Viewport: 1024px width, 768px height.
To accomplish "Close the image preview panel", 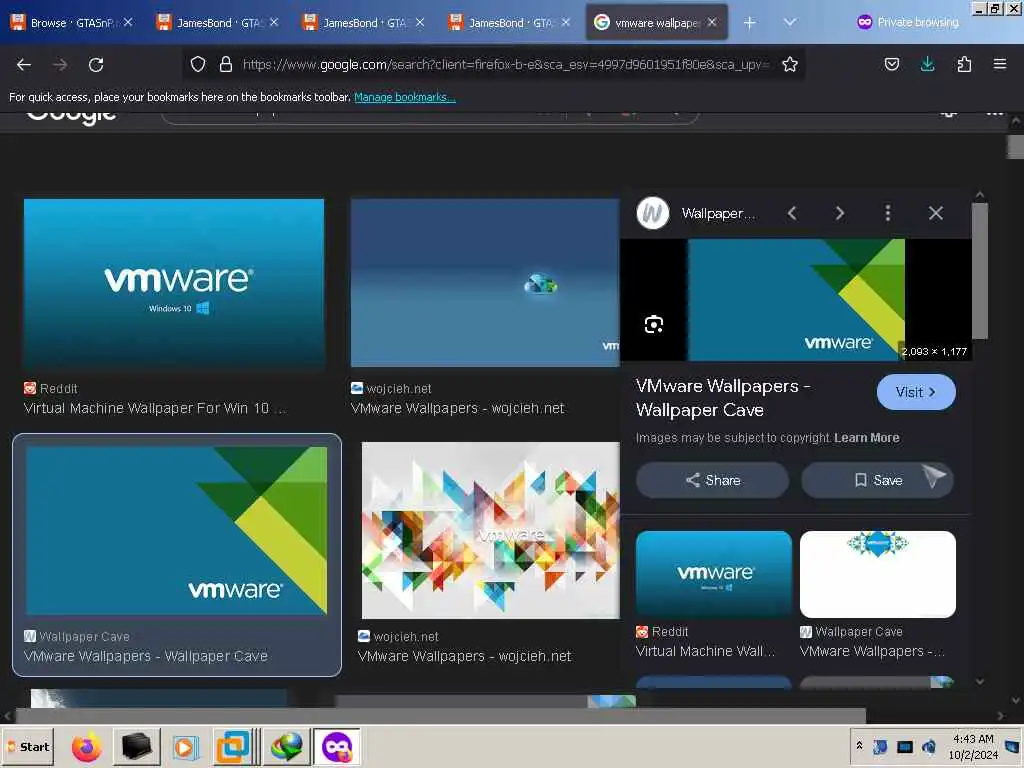I will coord(936,213).
